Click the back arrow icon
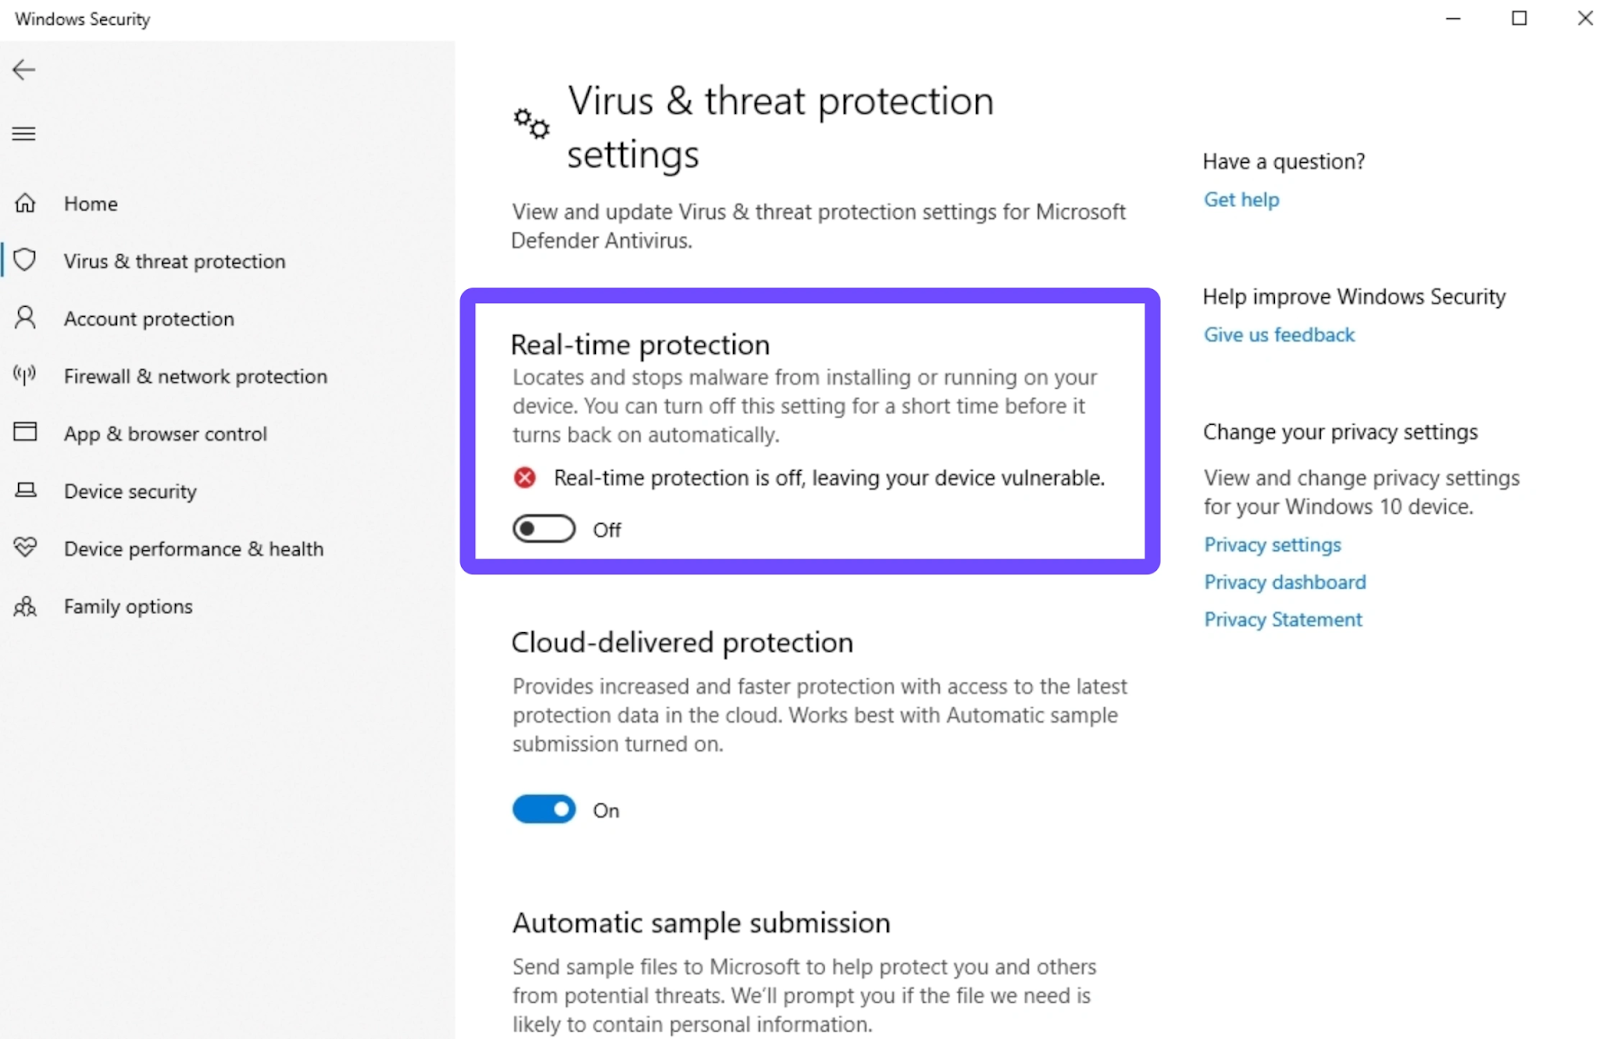1600x1039 pixels. coord(24,70)
